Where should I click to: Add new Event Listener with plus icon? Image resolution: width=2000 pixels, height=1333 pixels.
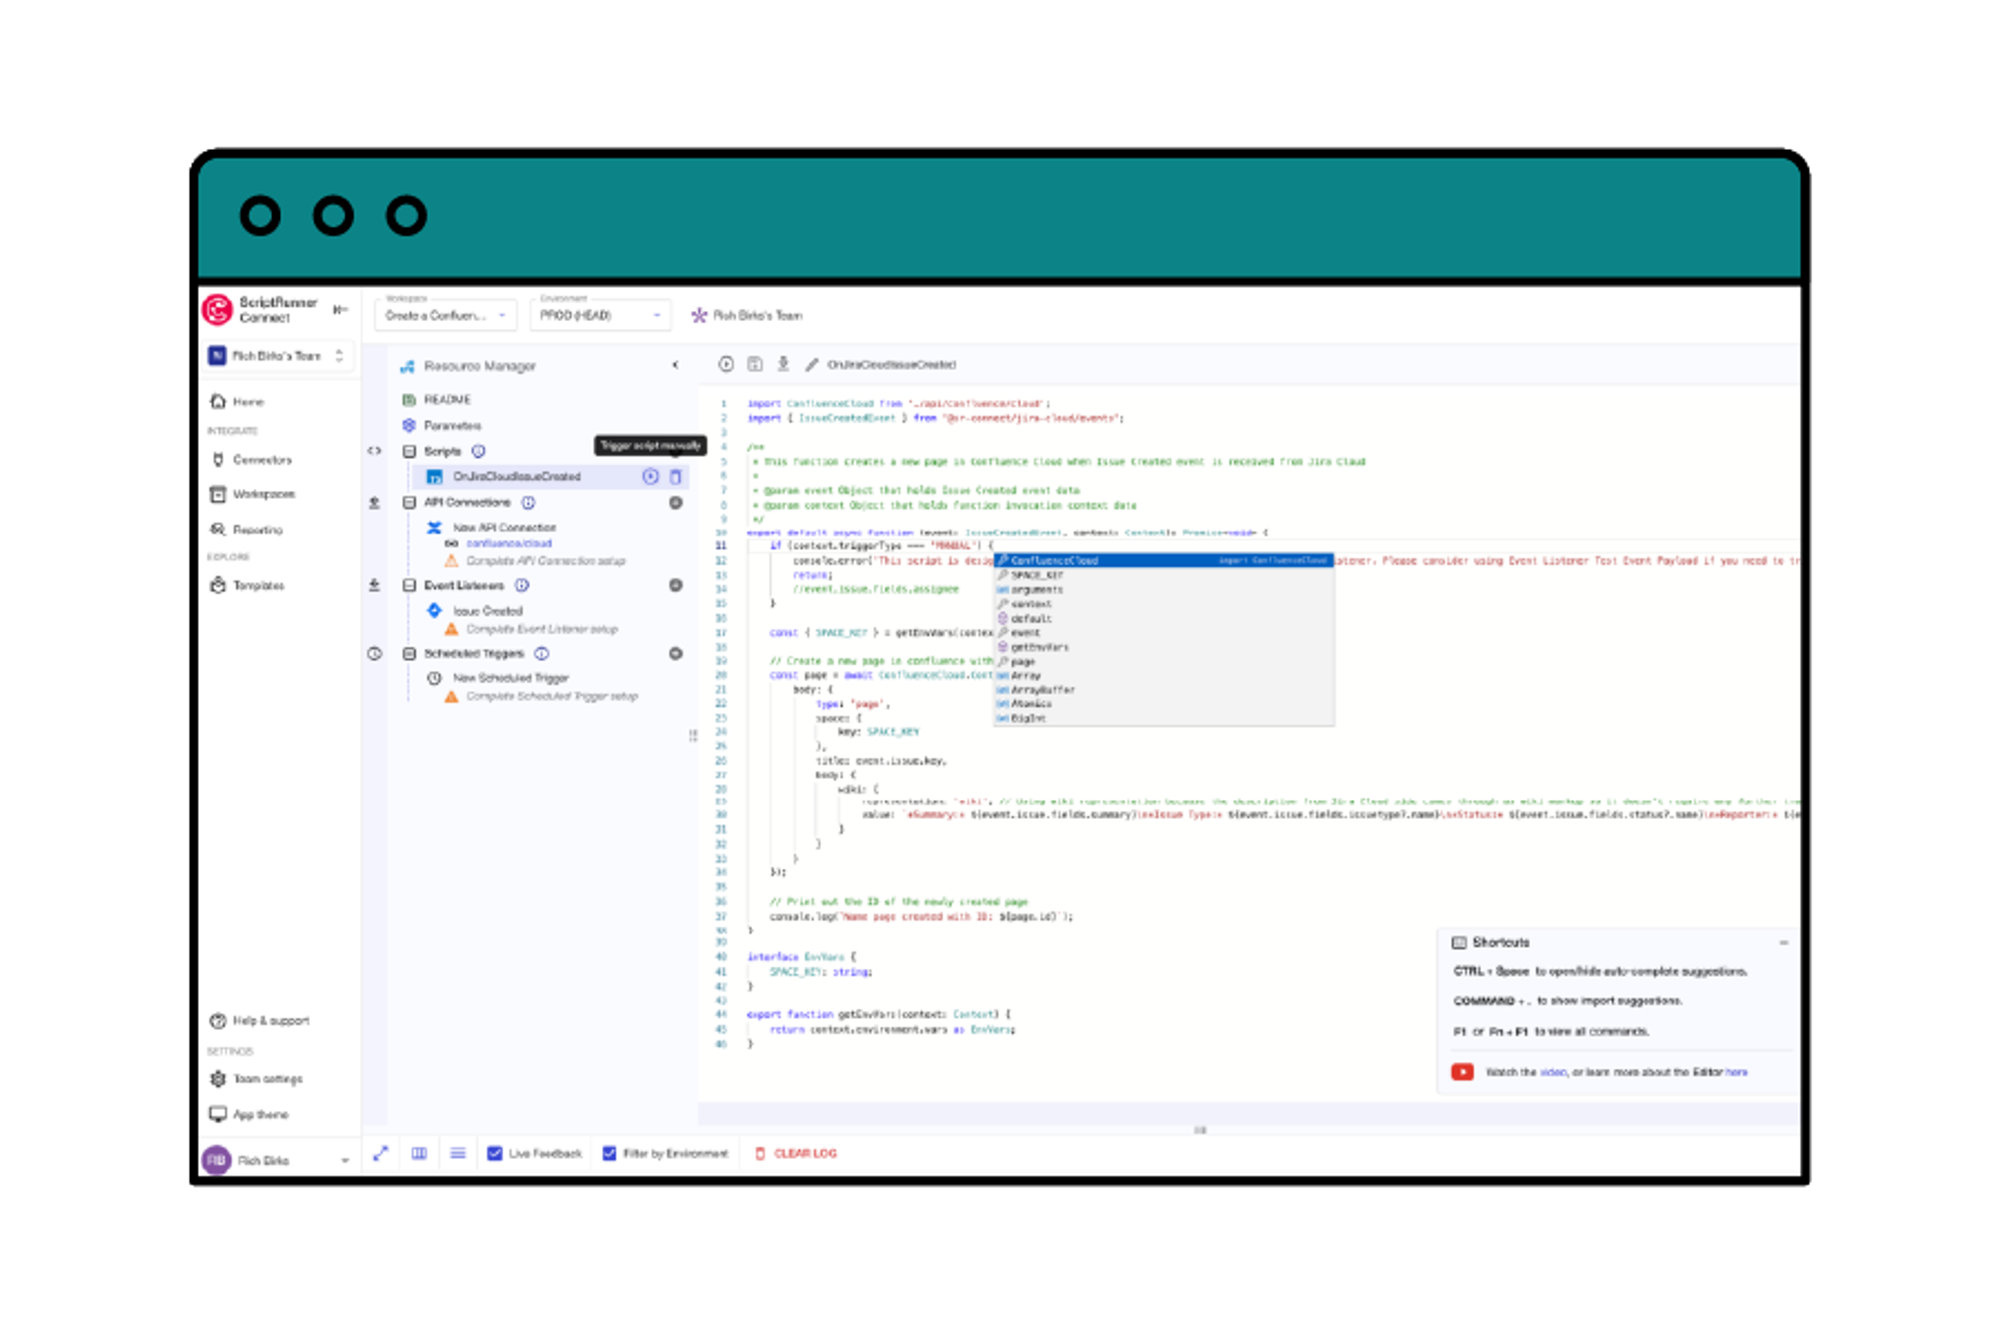[676, 586]
